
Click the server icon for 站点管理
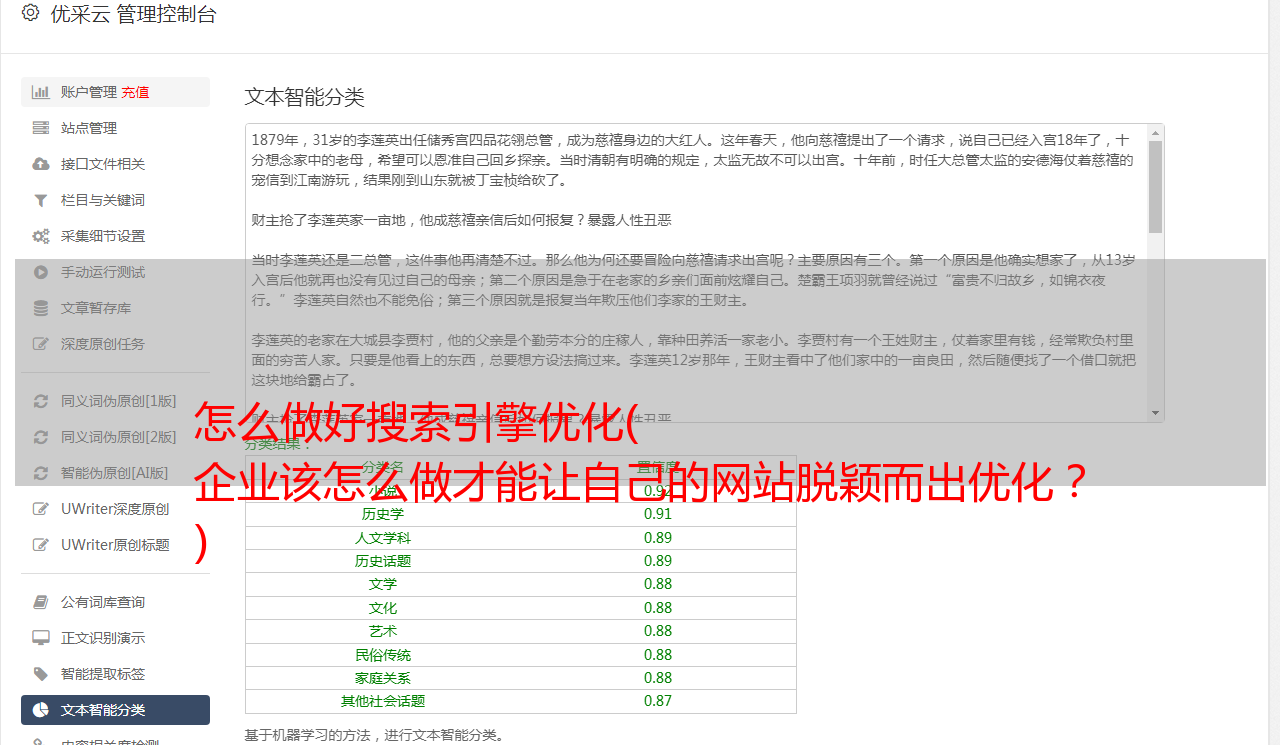40,128
